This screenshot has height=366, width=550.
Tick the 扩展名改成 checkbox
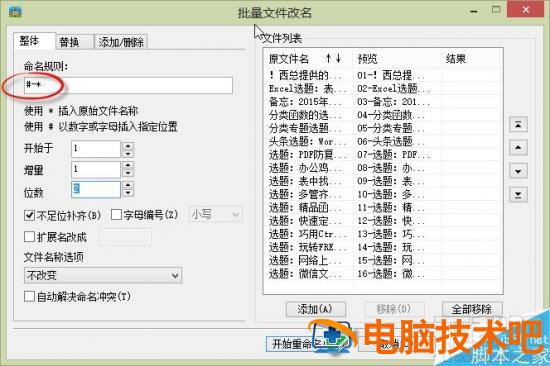[x=29, y=237]
